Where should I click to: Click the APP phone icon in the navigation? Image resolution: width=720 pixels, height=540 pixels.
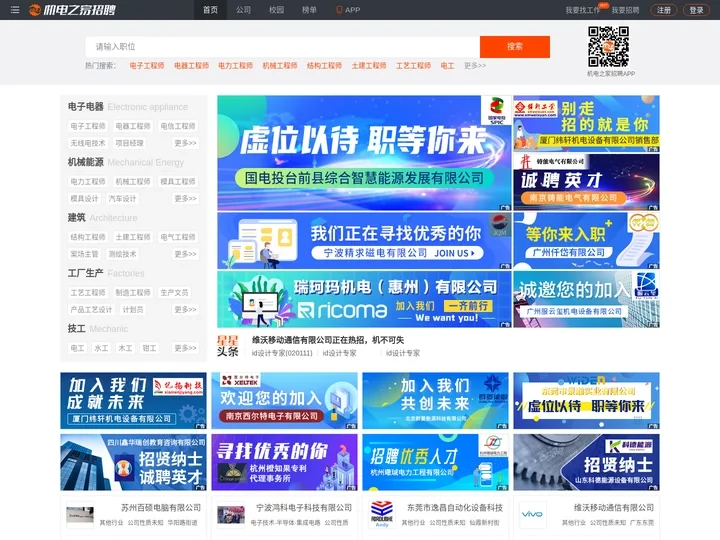point(339,10)
